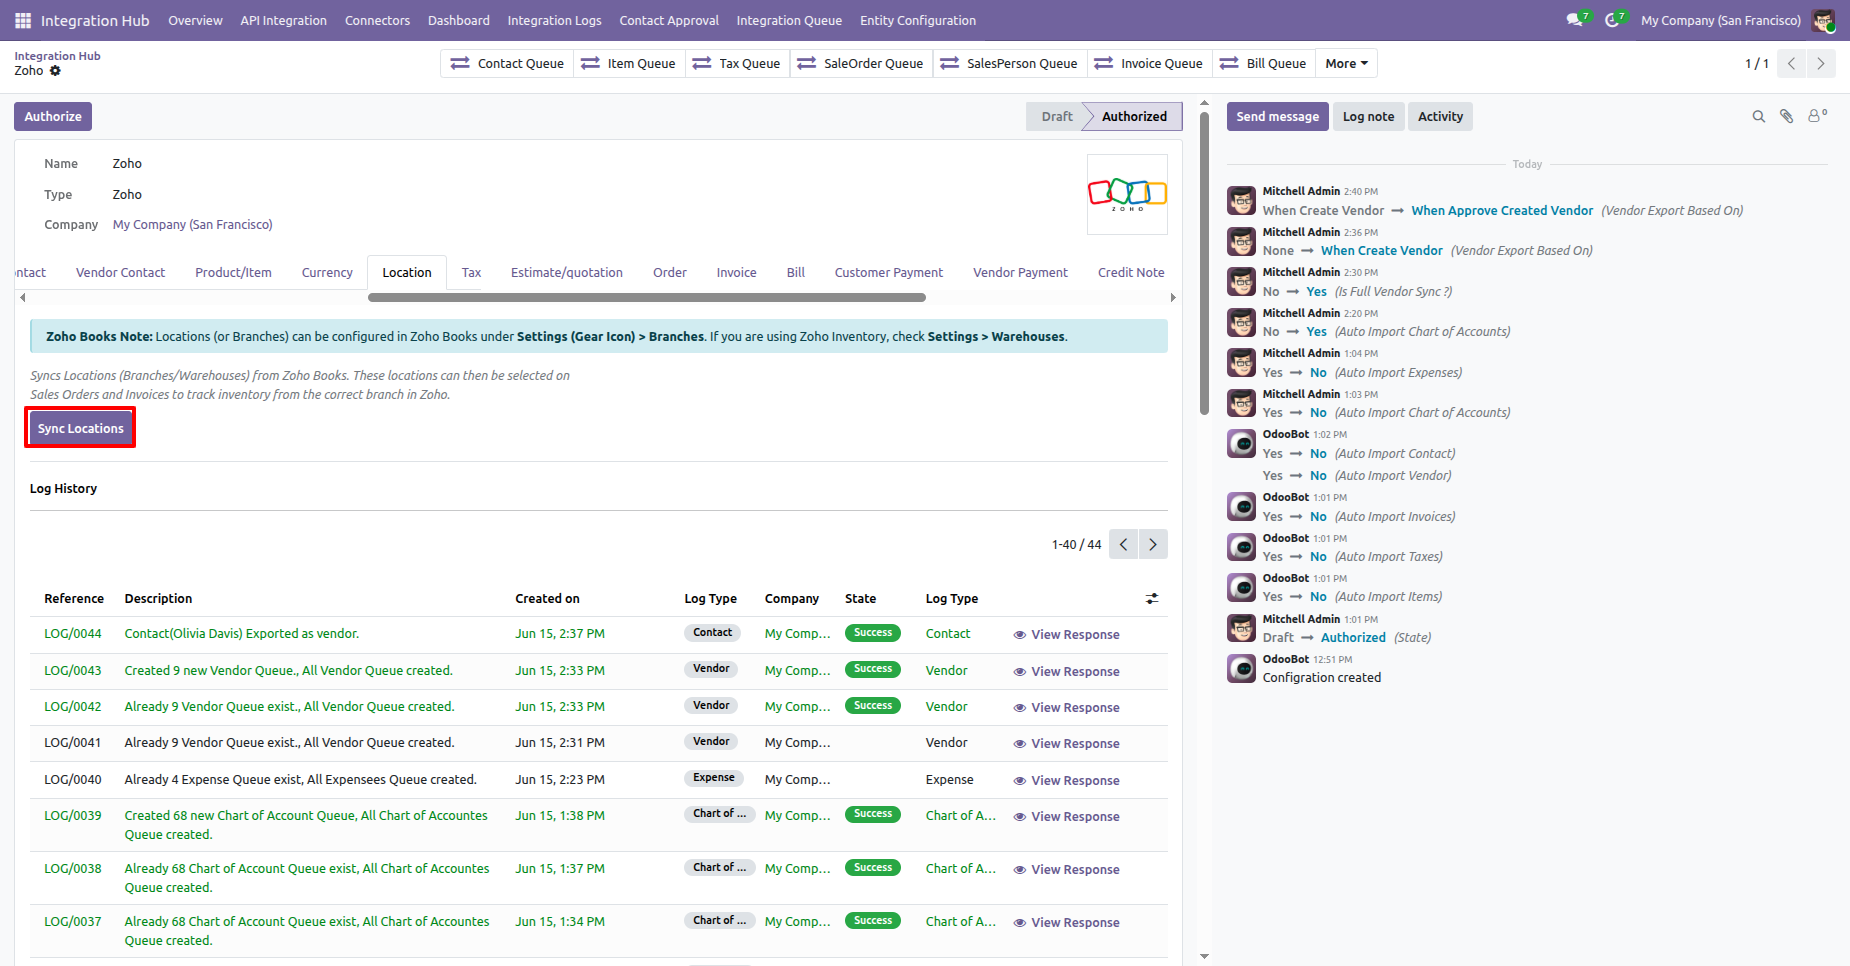Open the Contact Approval menu

point(669,20)
